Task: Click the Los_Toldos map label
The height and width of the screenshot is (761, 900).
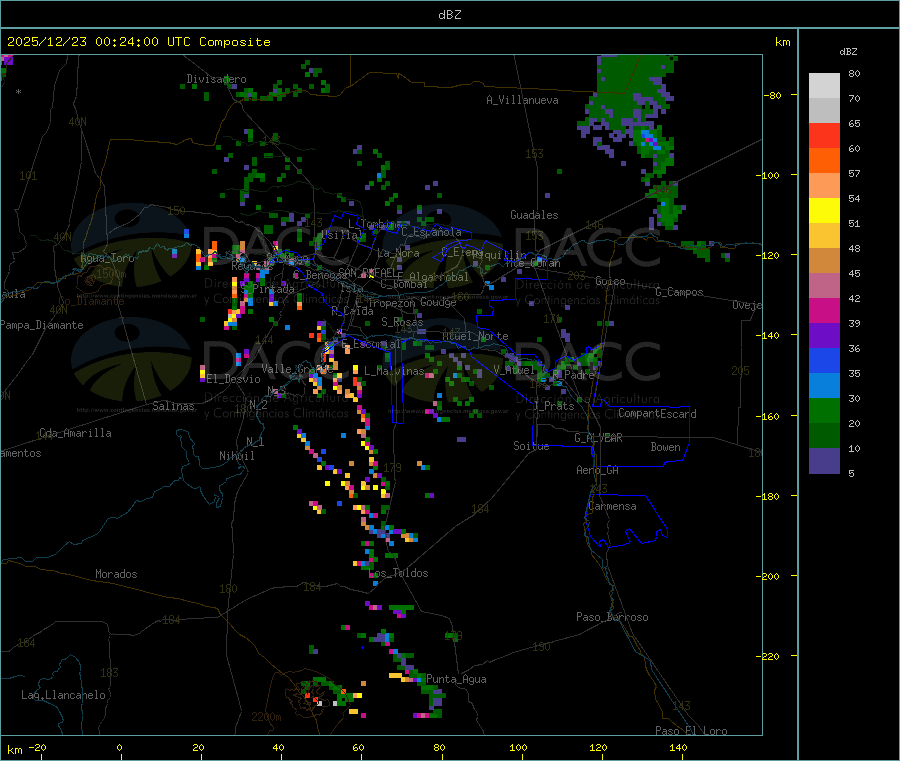Action: pos(399,573)
